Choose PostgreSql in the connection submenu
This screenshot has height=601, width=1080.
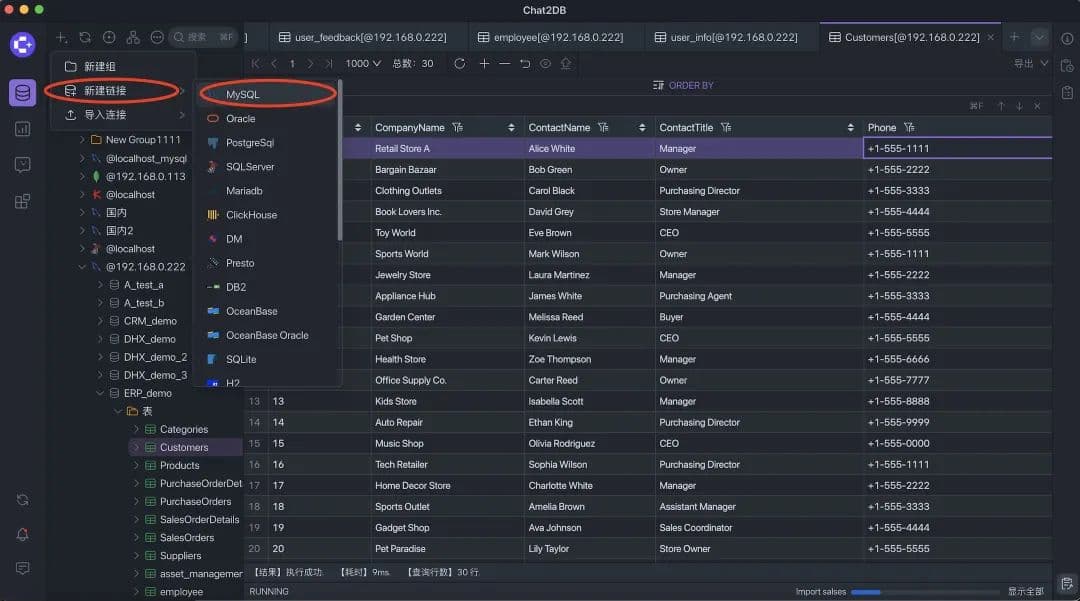pos(249,143)
